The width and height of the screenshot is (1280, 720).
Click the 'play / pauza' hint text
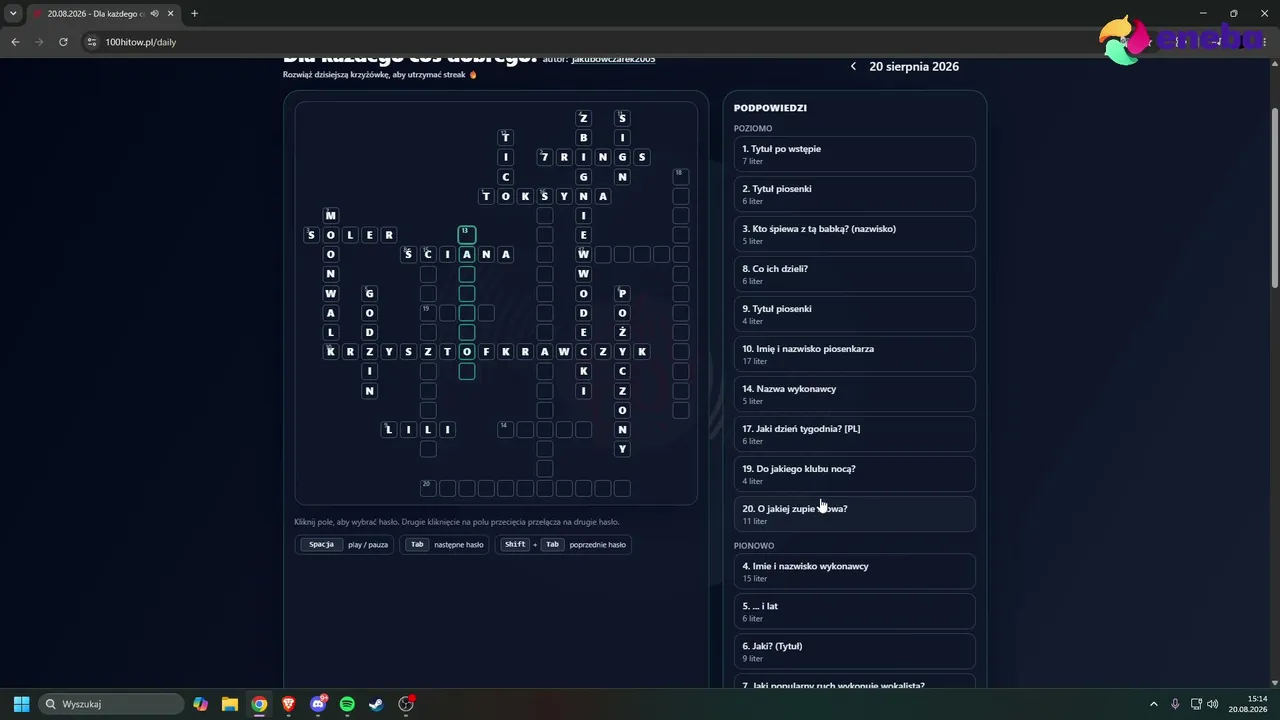[x=368, y=545]
